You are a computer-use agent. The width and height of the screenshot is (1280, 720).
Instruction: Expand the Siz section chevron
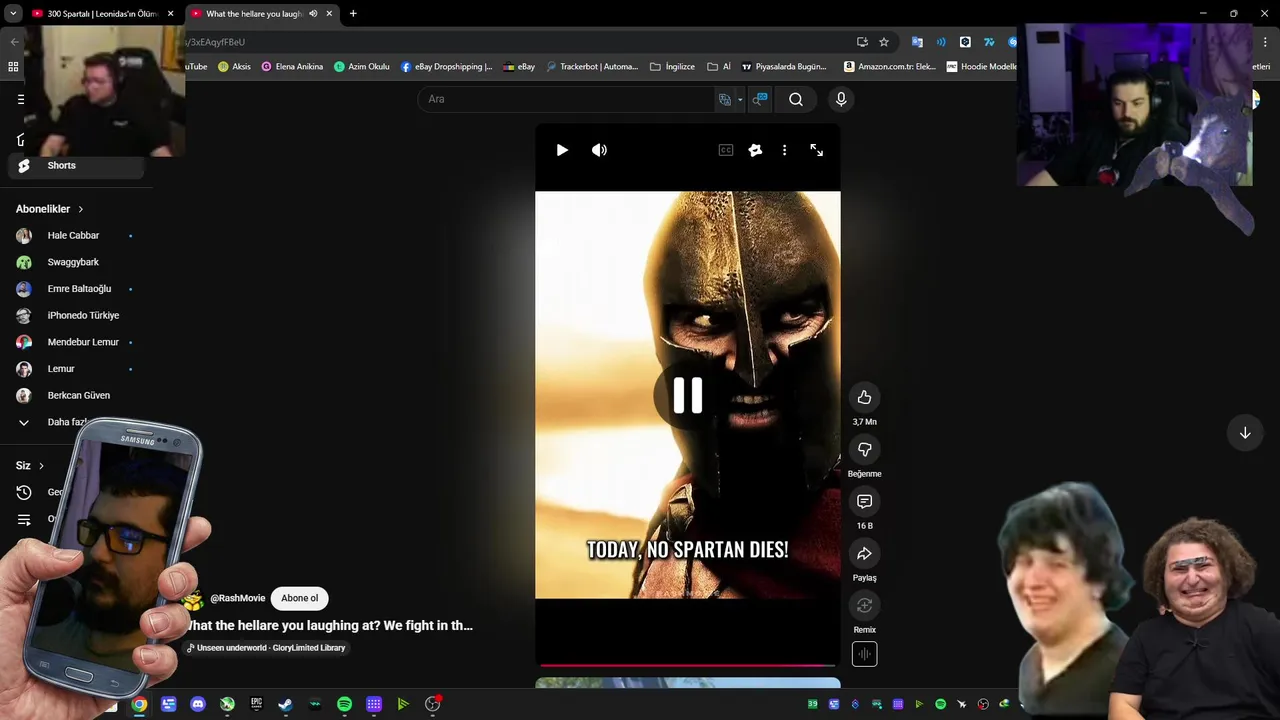41,466
